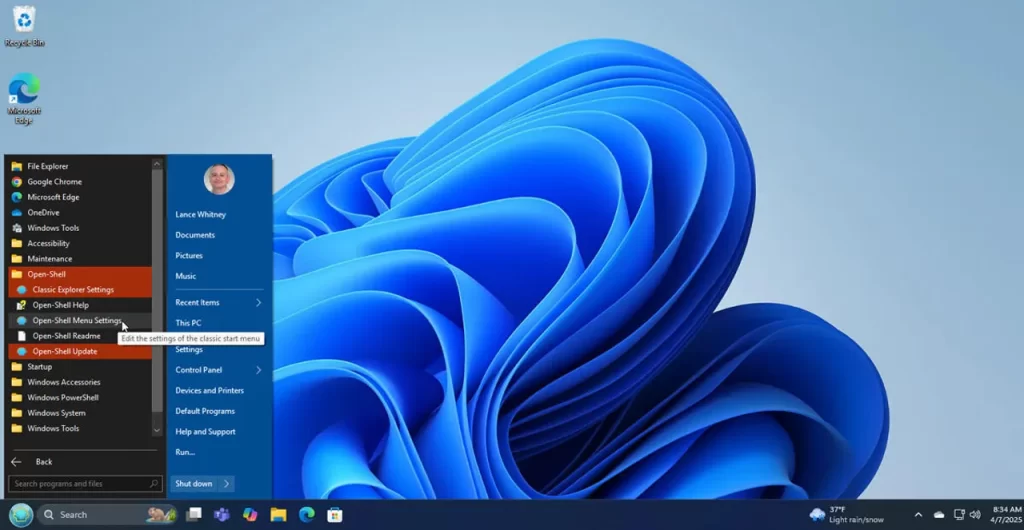Click the Search programs and files field
The height and width of the screenshot is (530, 1024).
click(78, 484)
